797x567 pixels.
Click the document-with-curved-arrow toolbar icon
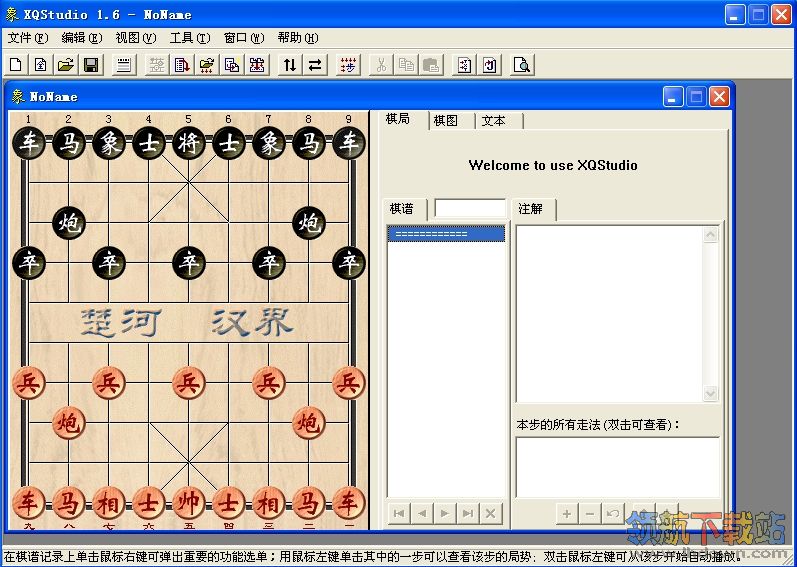click(x=489, y=65)
